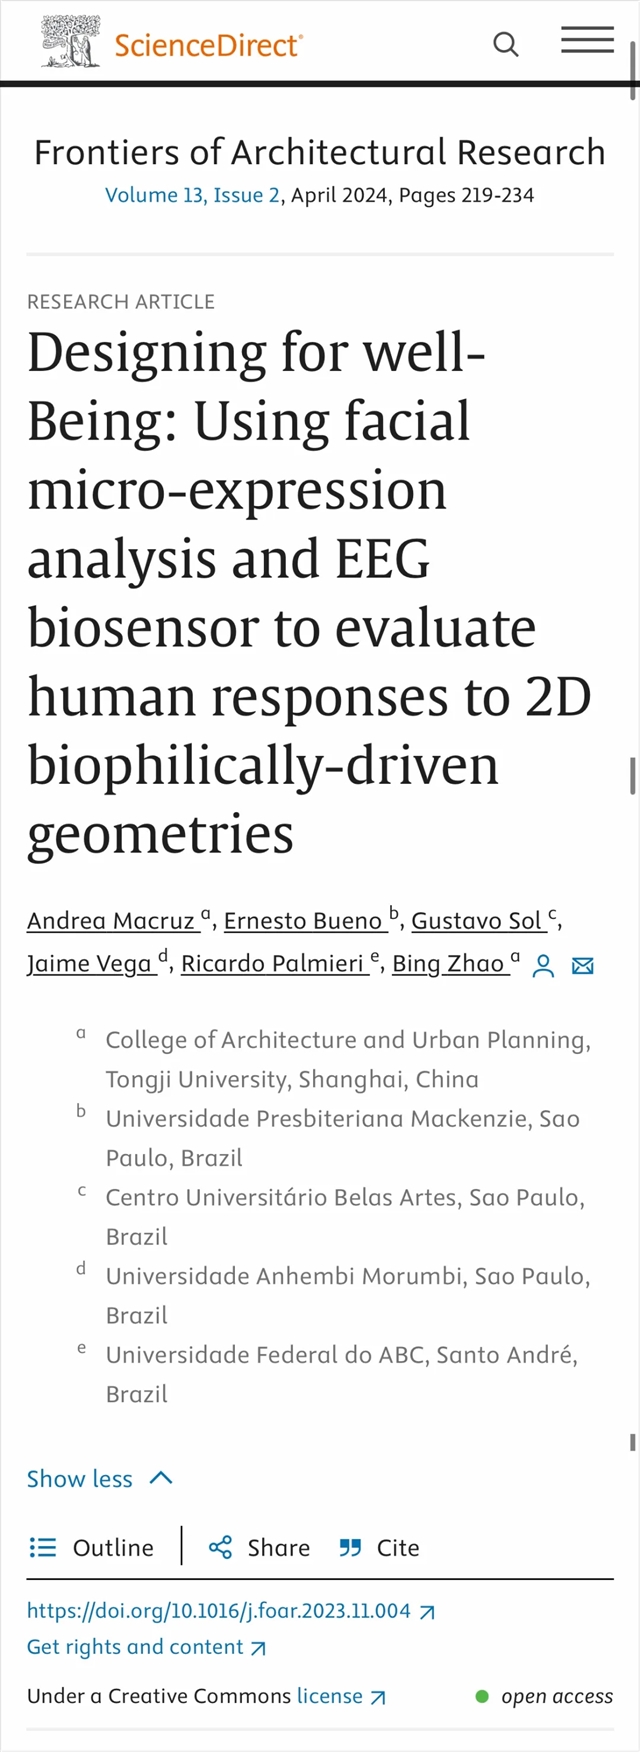Click the Get rights and content link

(135, 1647)
